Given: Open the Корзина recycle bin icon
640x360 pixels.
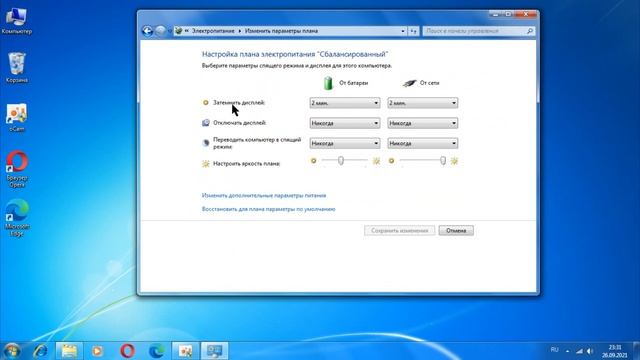Looking at the screenshot, I should point(17,68).
